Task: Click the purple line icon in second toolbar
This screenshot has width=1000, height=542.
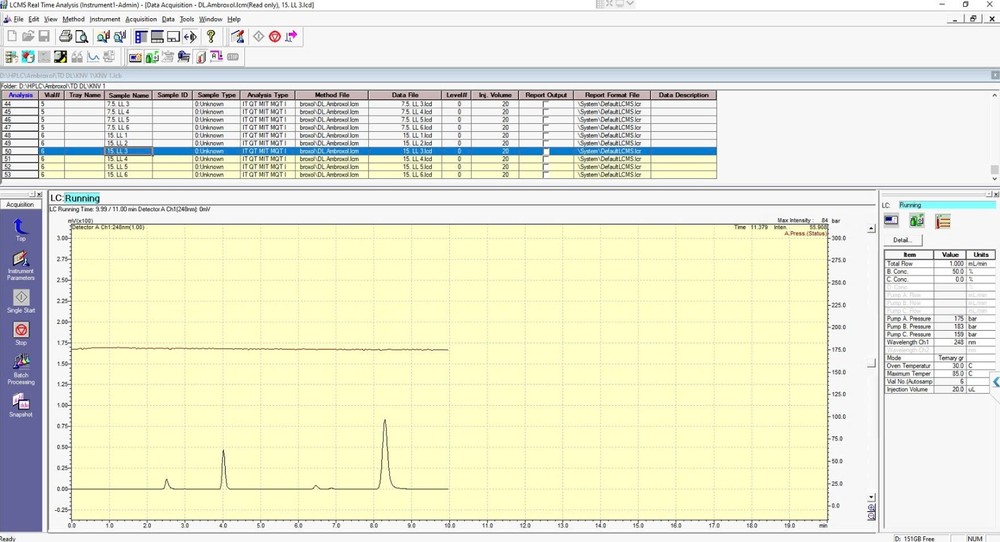Action: 217,57
